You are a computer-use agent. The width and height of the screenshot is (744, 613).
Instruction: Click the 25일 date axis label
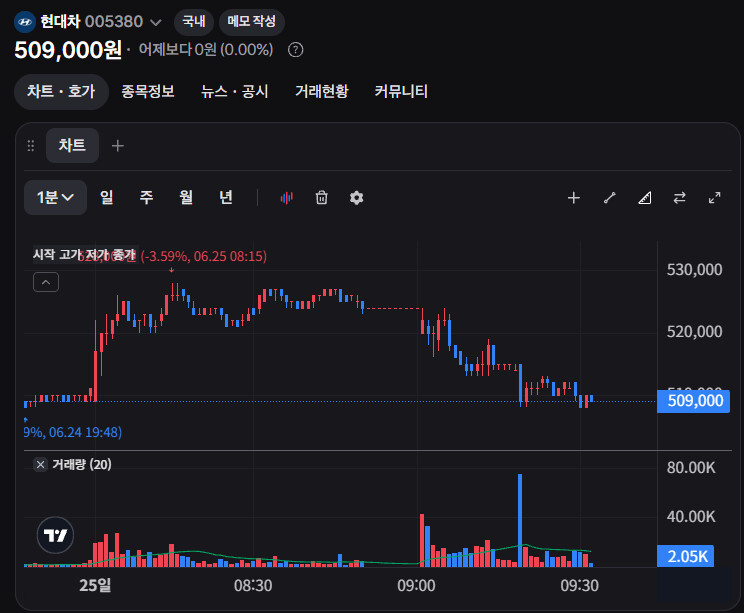(x=95, y=585)
